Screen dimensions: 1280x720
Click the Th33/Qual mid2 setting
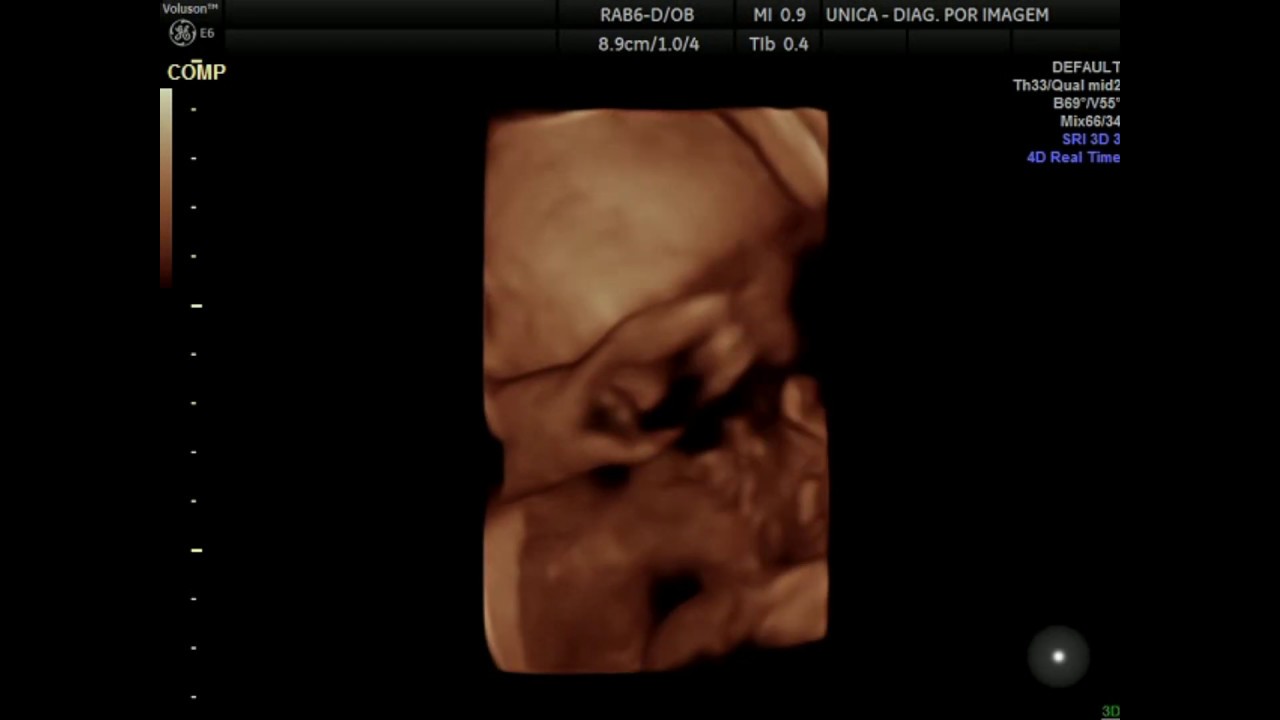click(x=1067, y=85)
